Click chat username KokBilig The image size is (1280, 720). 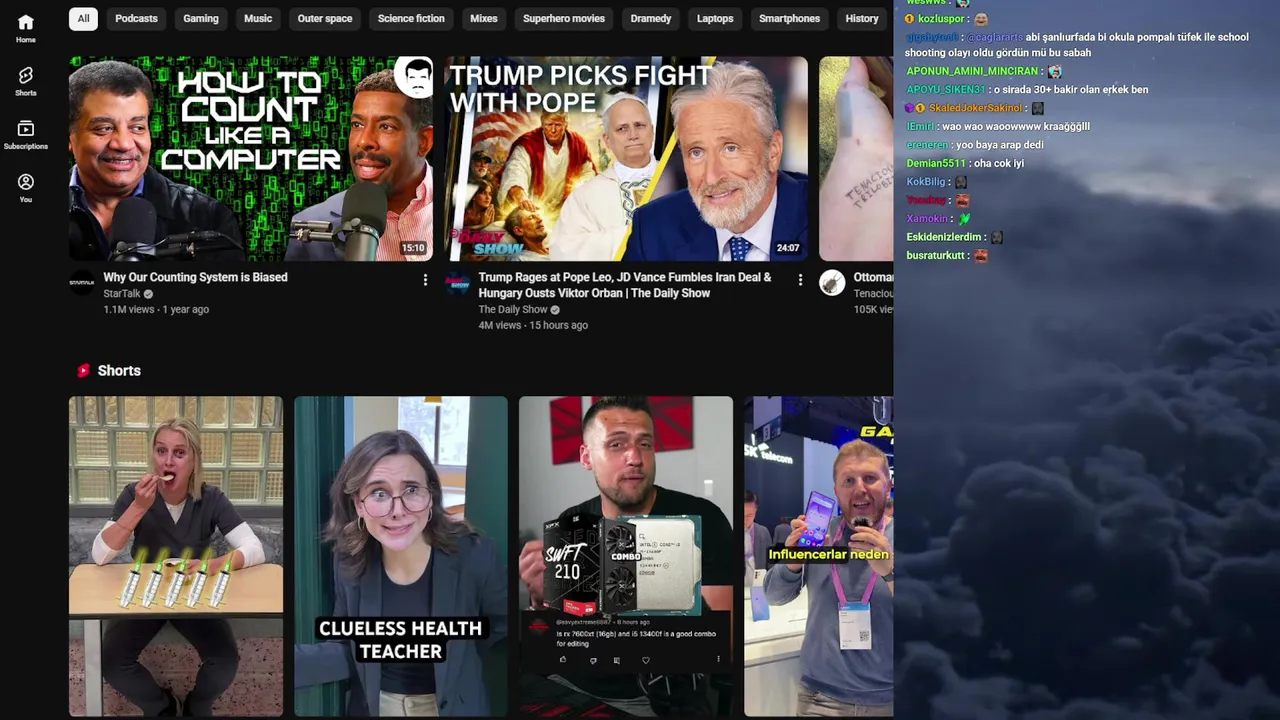click(x=926, y=182)
